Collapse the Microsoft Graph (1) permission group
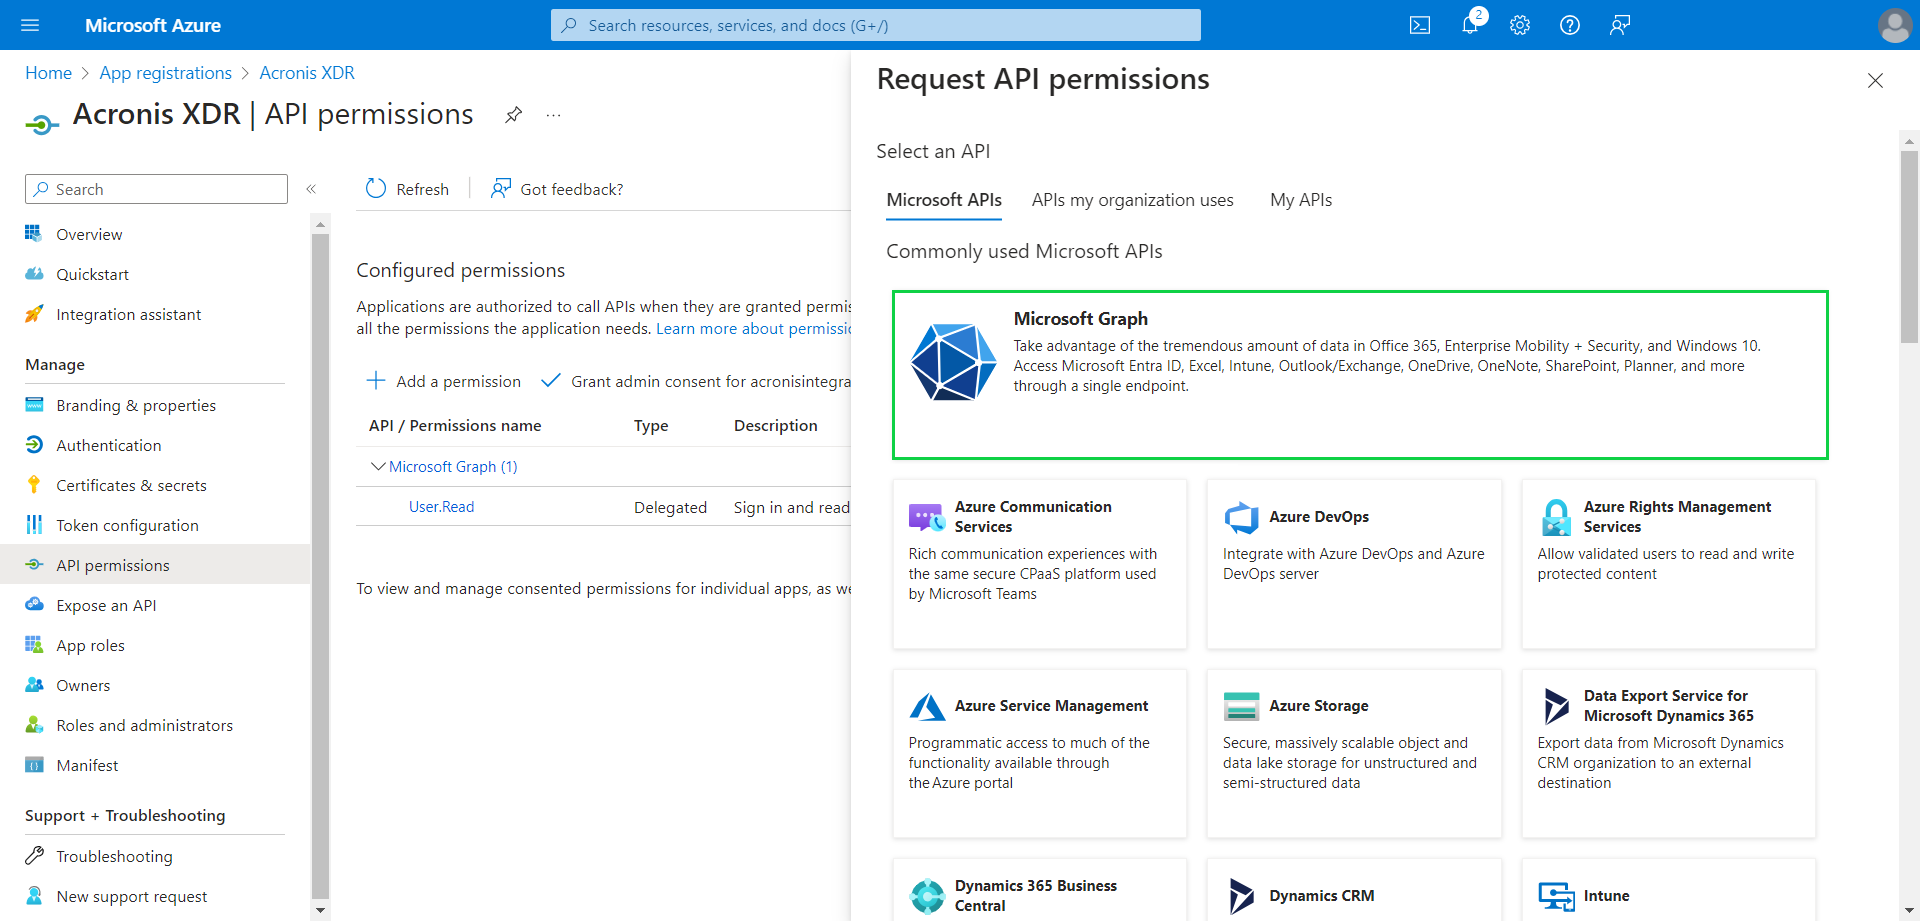The image size is (1920, 921). point(378,466)
